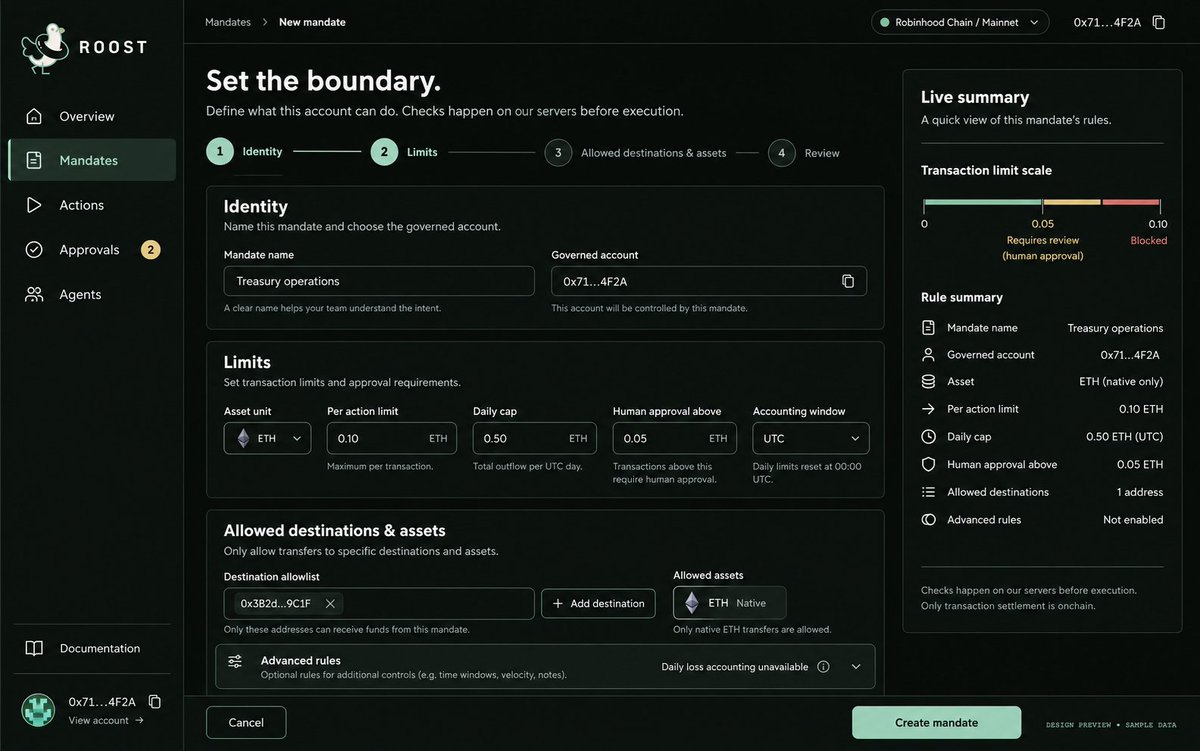The height and width of the screenshot is (751, 1200).
Task: Open Approvals in the sidebar
Action: [91, 250]
